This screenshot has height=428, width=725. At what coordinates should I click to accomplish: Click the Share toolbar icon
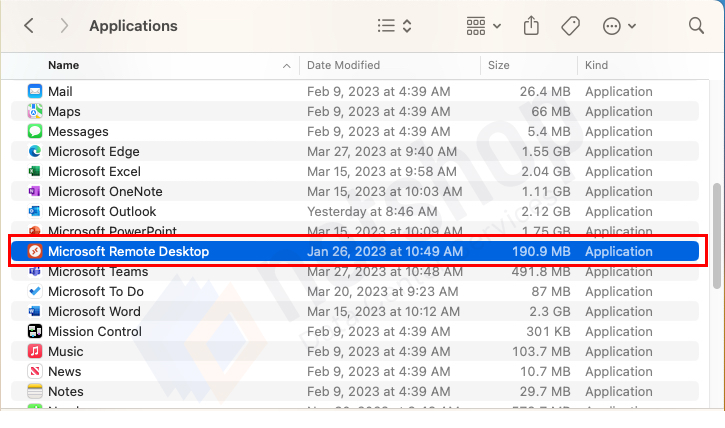[x=531, y=25]
